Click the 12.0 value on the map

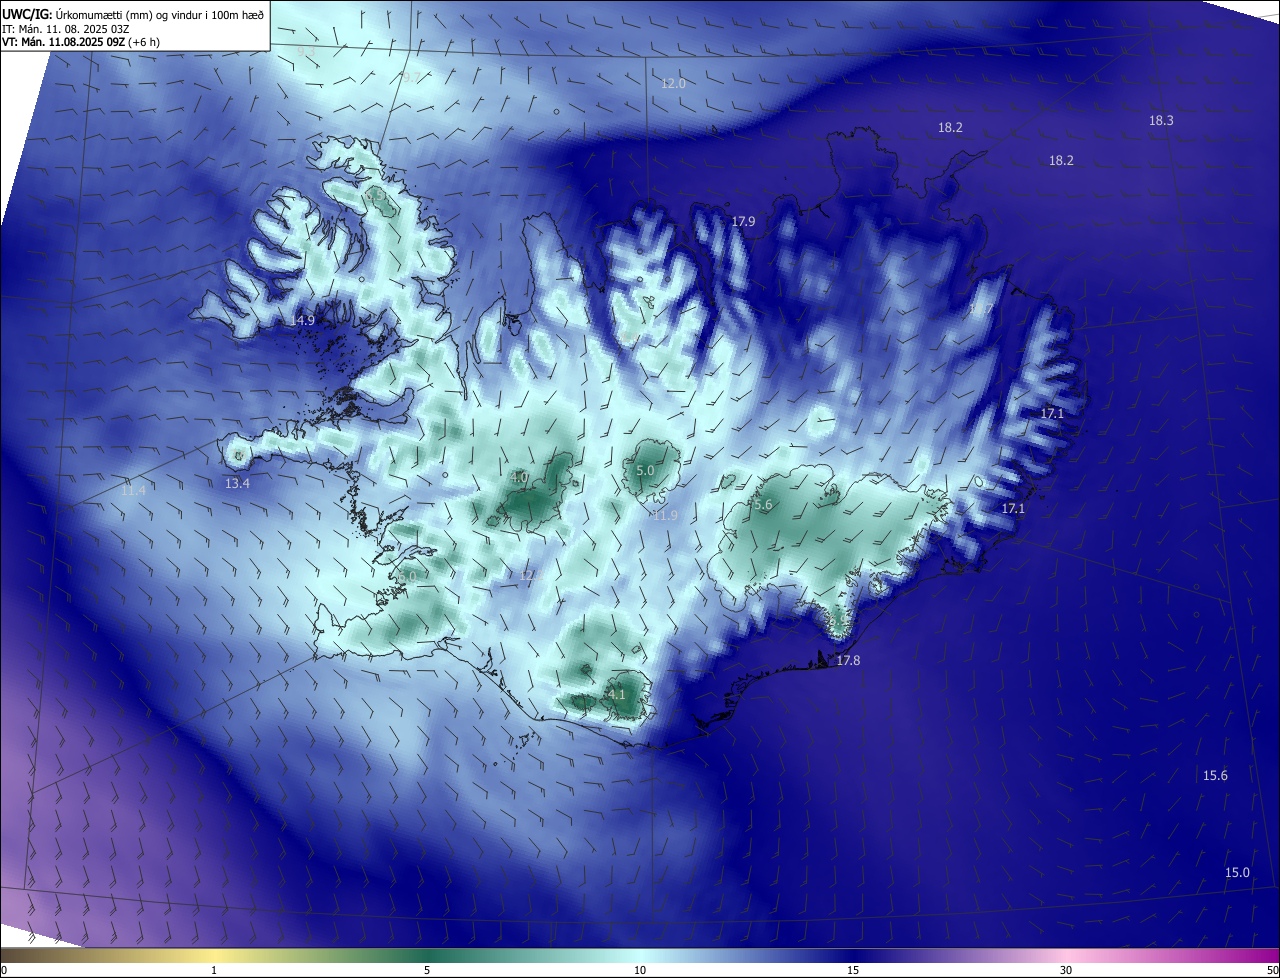tap(673, 84)
